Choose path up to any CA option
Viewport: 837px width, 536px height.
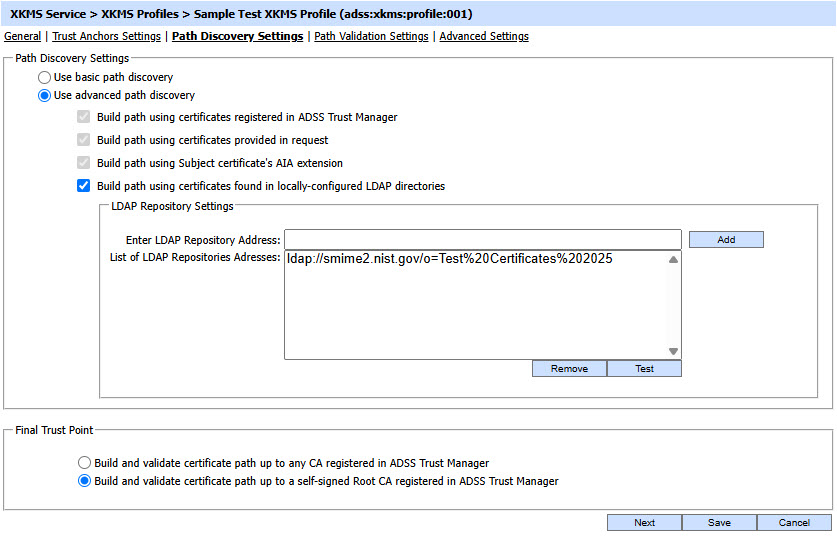click(x=85, y=463)
